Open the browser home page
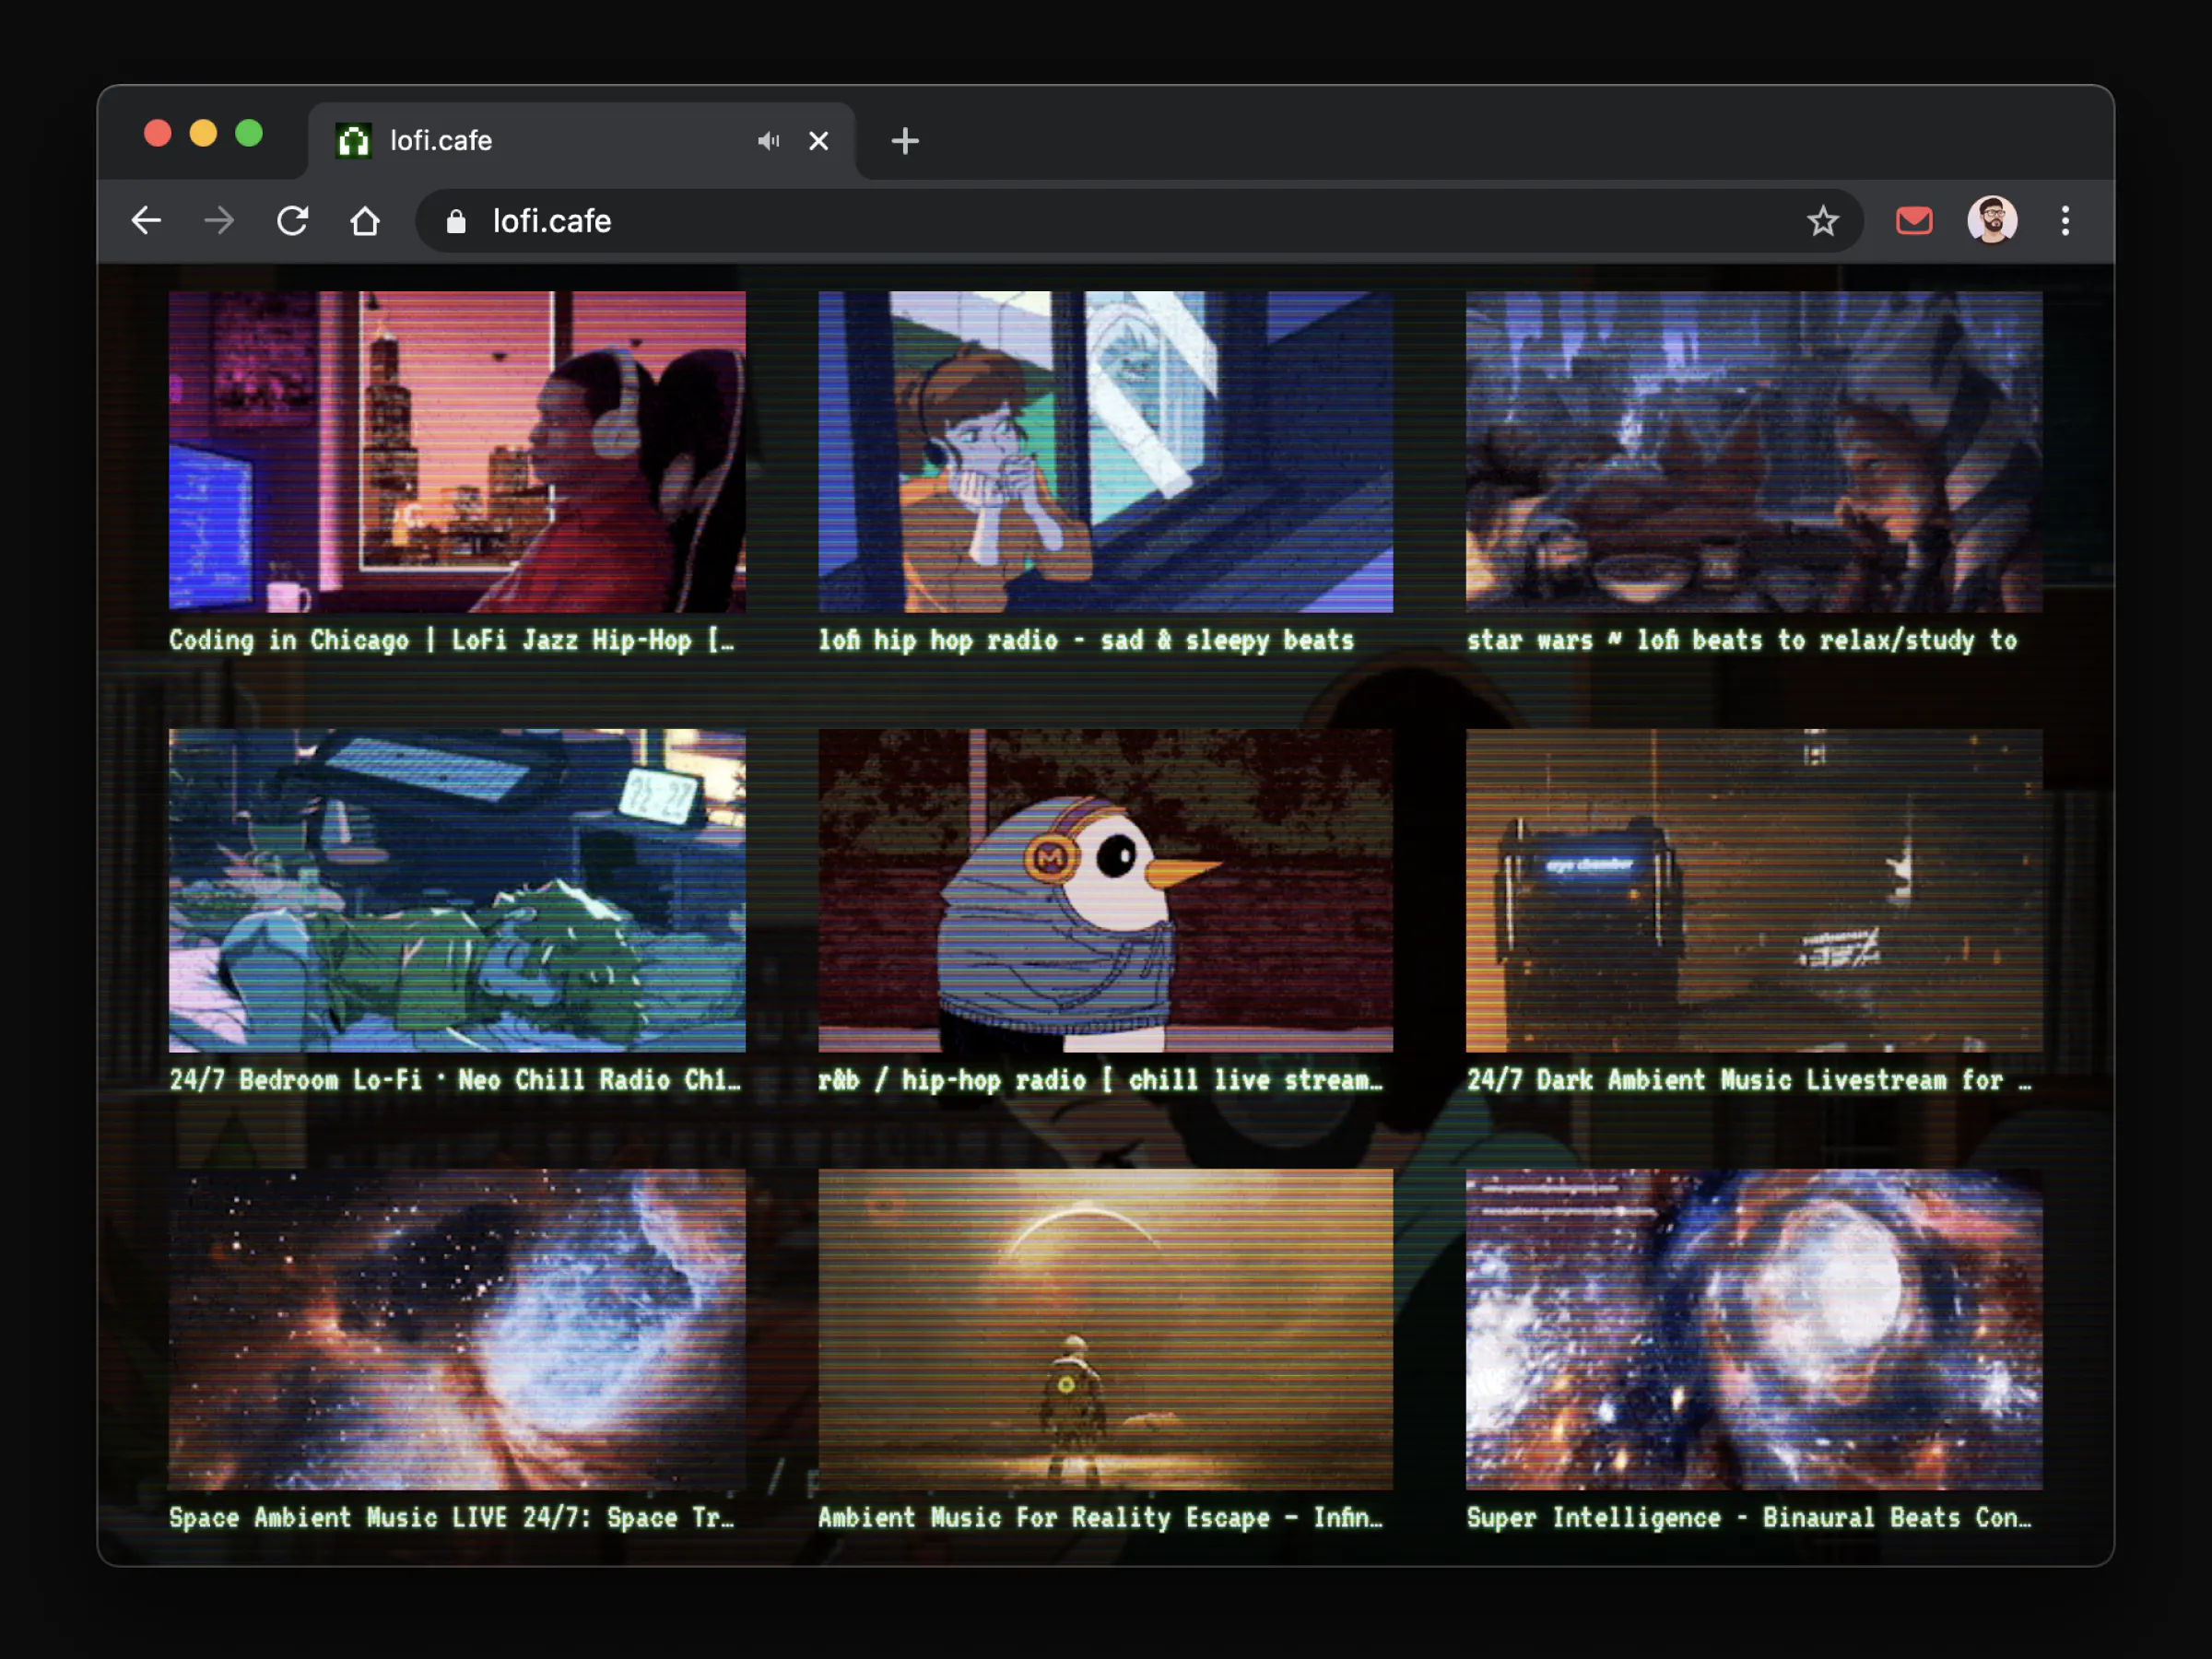 click(365, 220)
